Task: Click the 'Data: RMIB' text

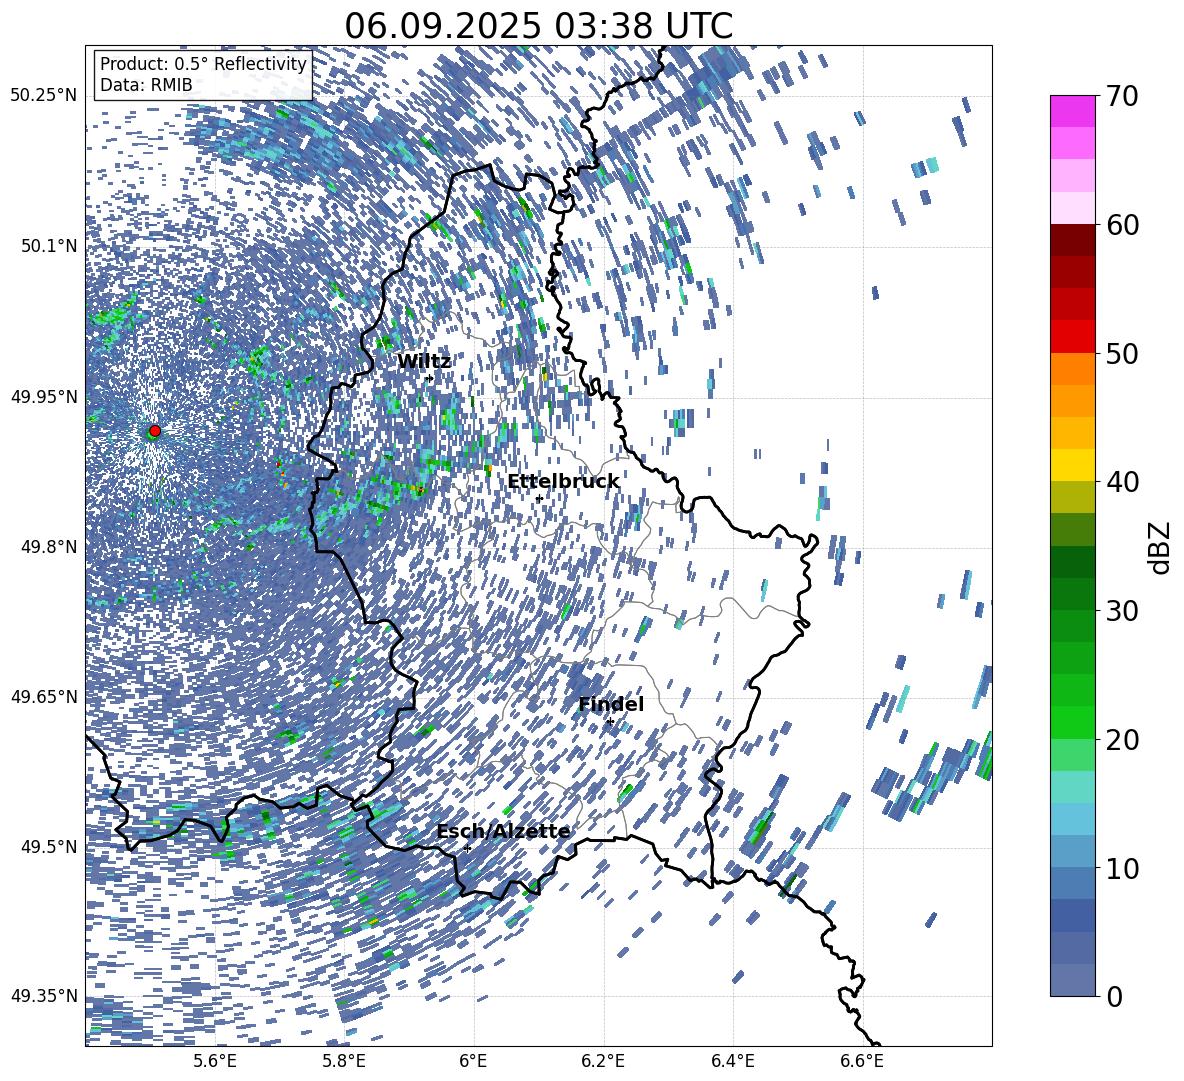Action: pos(146,85)
